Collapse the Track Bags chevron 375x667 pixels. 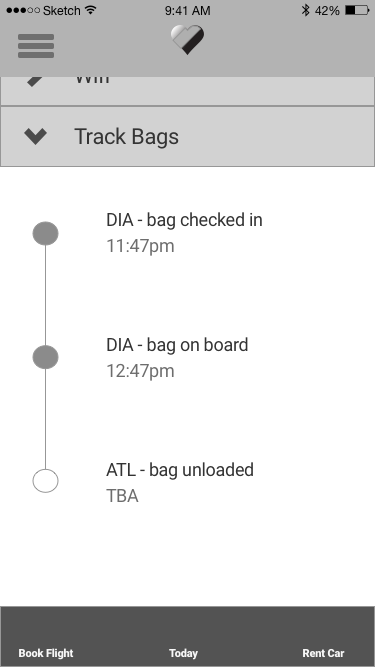(36, 137)
